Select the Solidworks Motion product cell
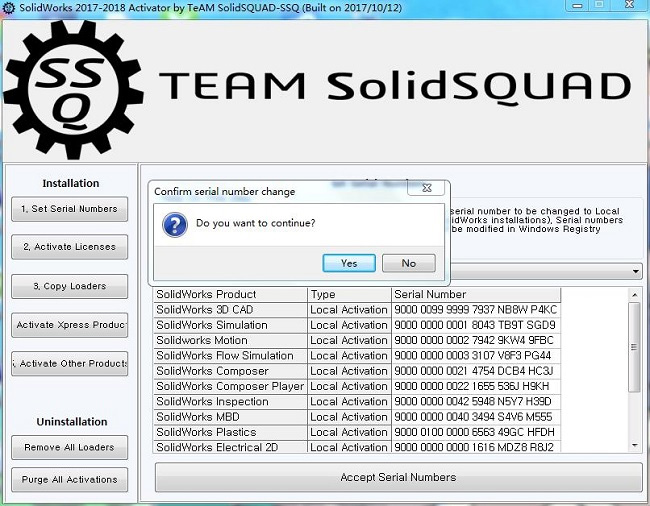Image resolution: width=650 pixels, height=506 pixels. tap(230, 341)
